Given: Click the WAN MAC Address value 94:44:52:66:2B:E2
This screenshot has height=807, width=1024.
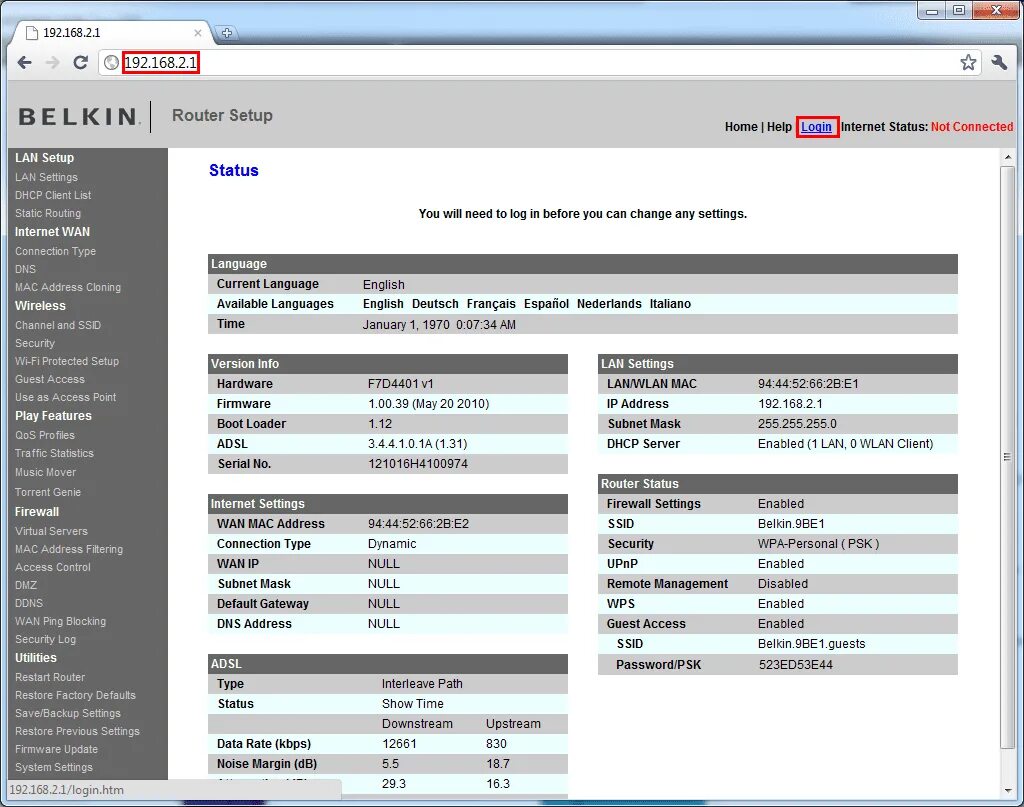Looking at the screenshot, I should [418, 524].
